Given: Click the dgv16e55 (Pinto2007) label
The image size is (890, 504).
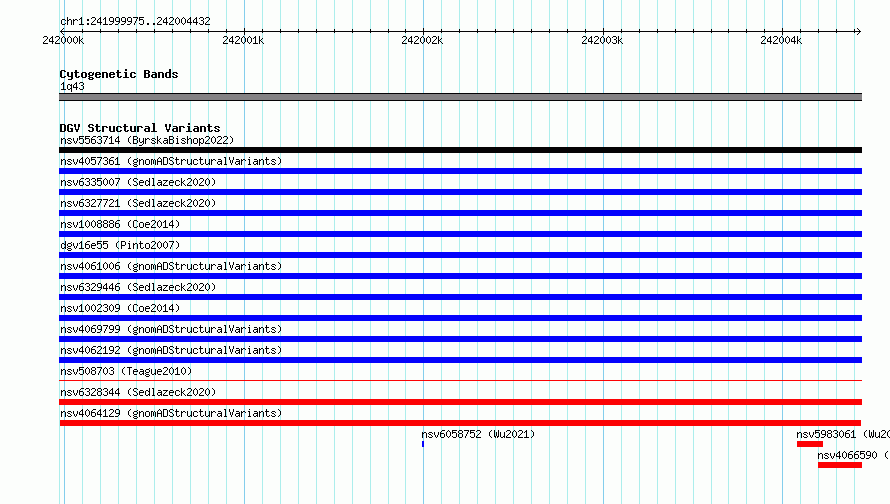Looking at the screenshot, I should (120, 245).
